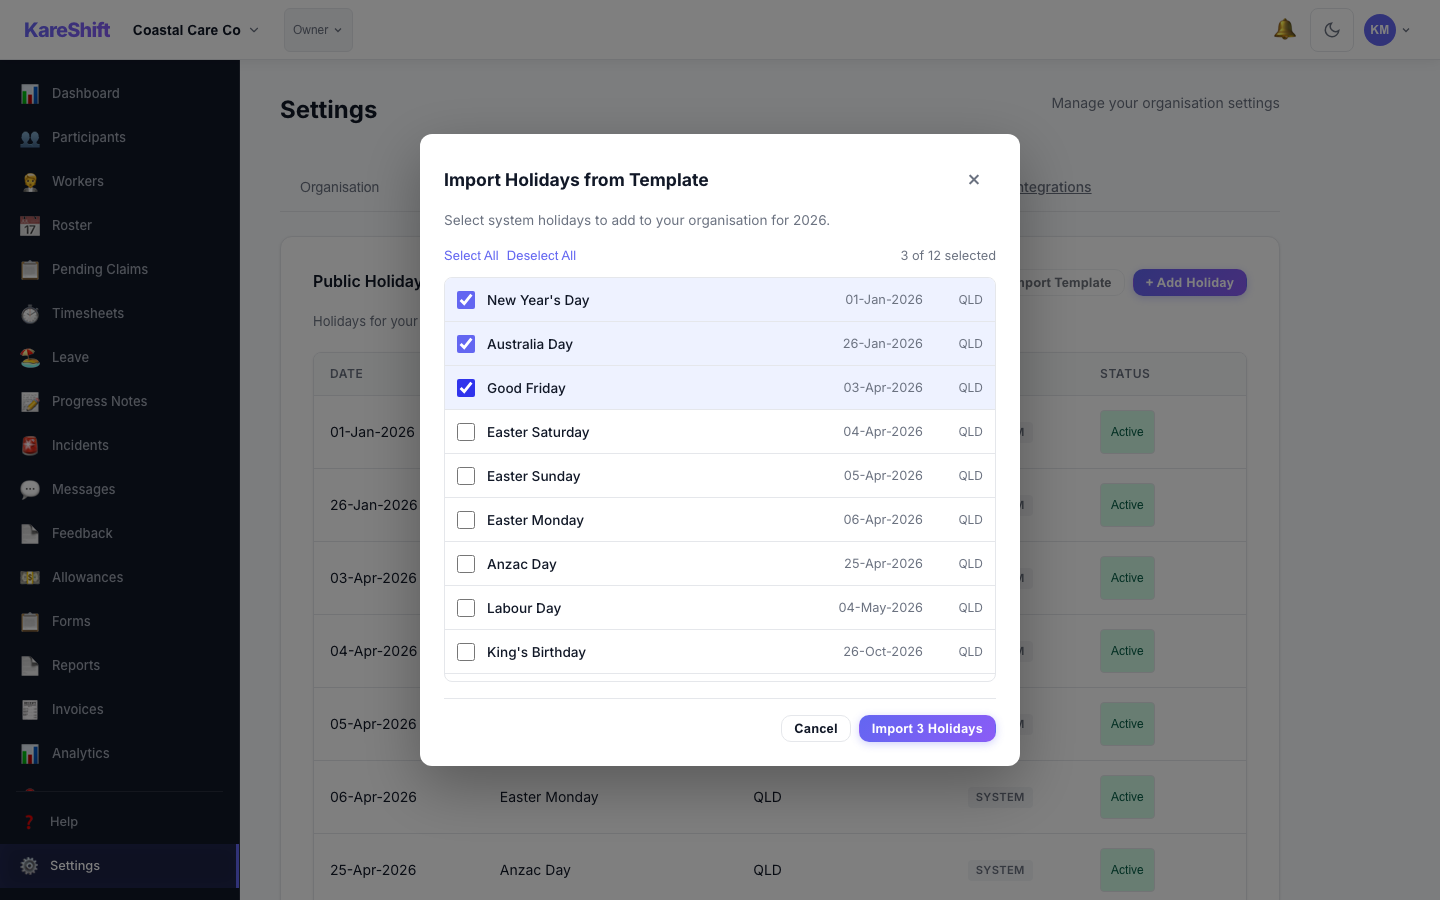Check the Easter Saturday checkbox
The height and width of the screenshot is (900, 1440).
[466, 432]
